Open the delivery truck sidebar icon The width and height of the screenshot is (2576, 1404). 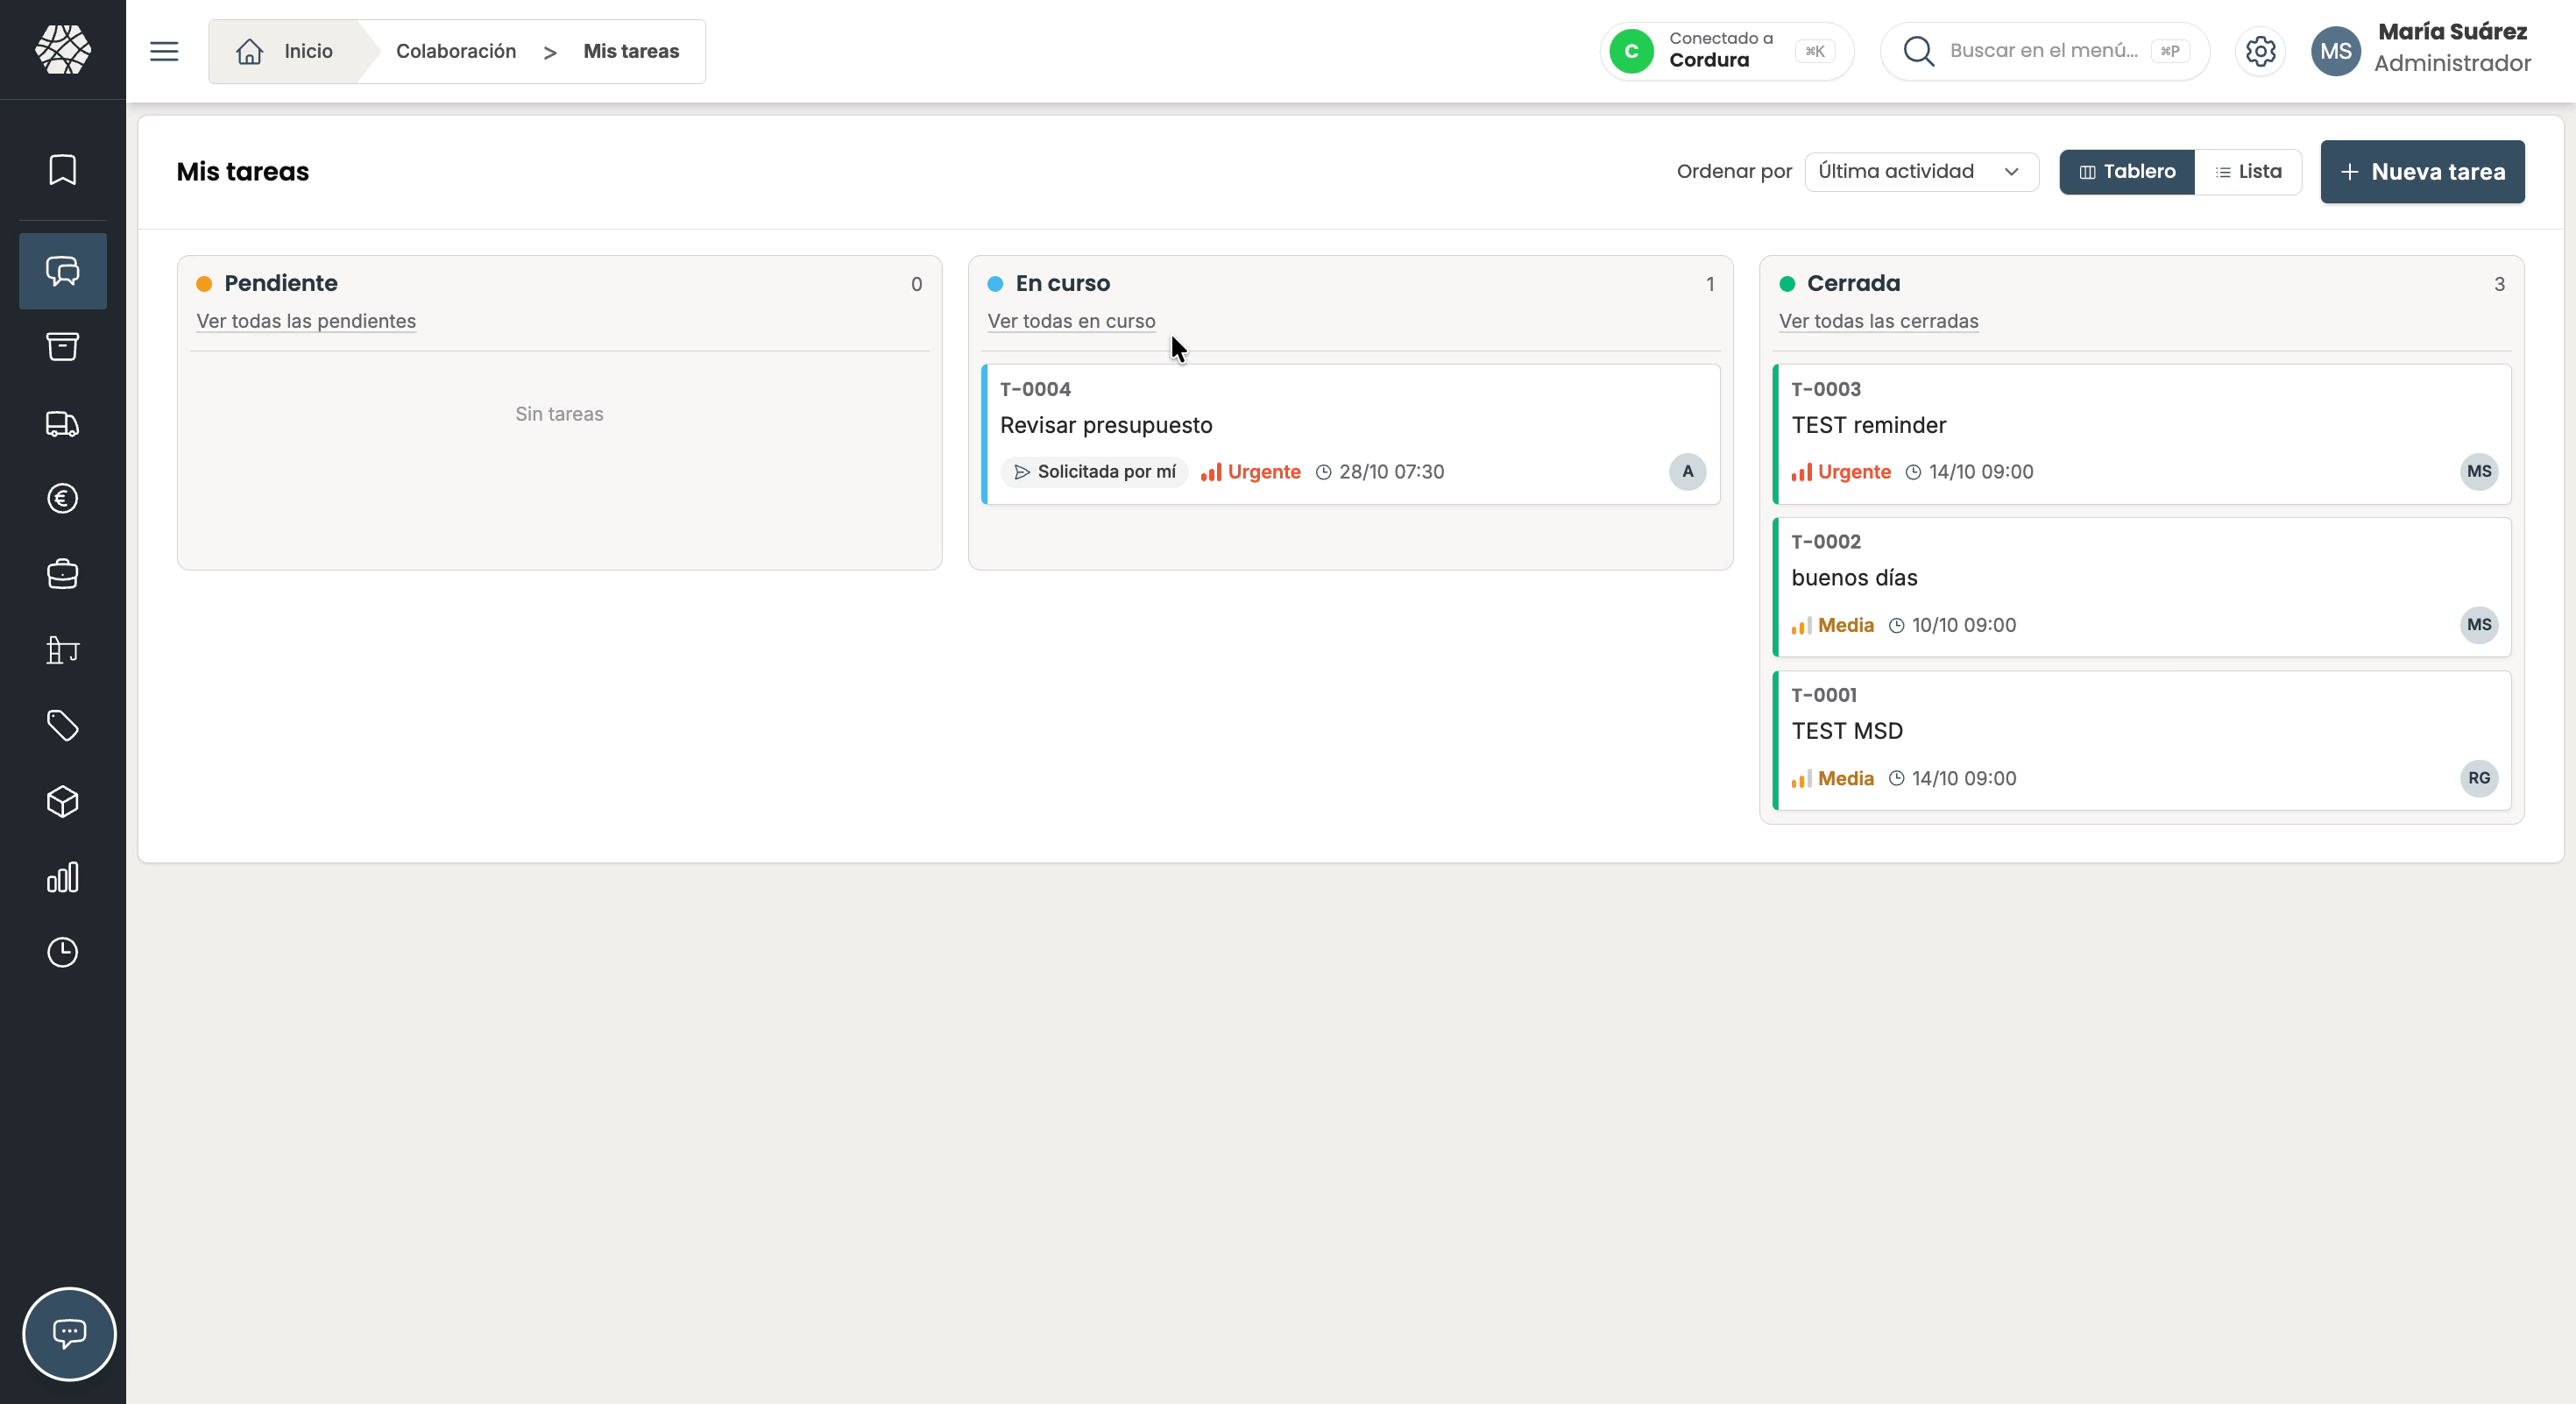coord(63,424)
